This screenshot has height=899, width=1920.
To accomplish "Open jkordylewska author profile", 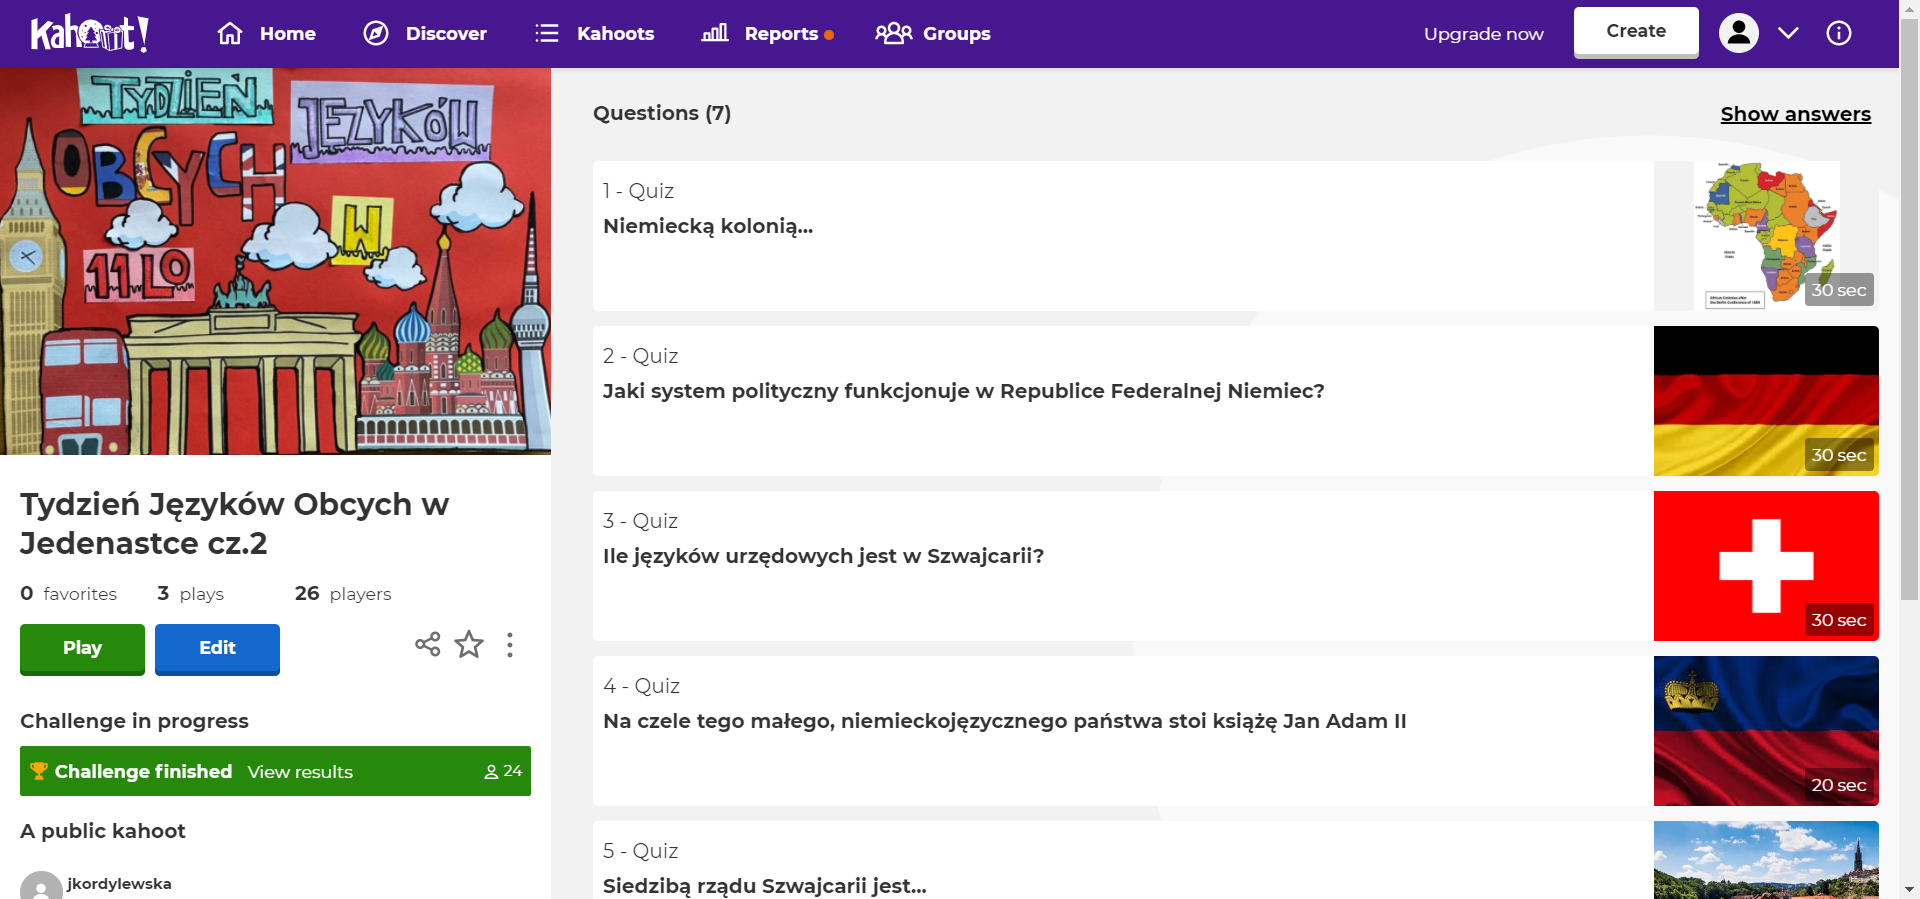I will click(x=119, y=884).
